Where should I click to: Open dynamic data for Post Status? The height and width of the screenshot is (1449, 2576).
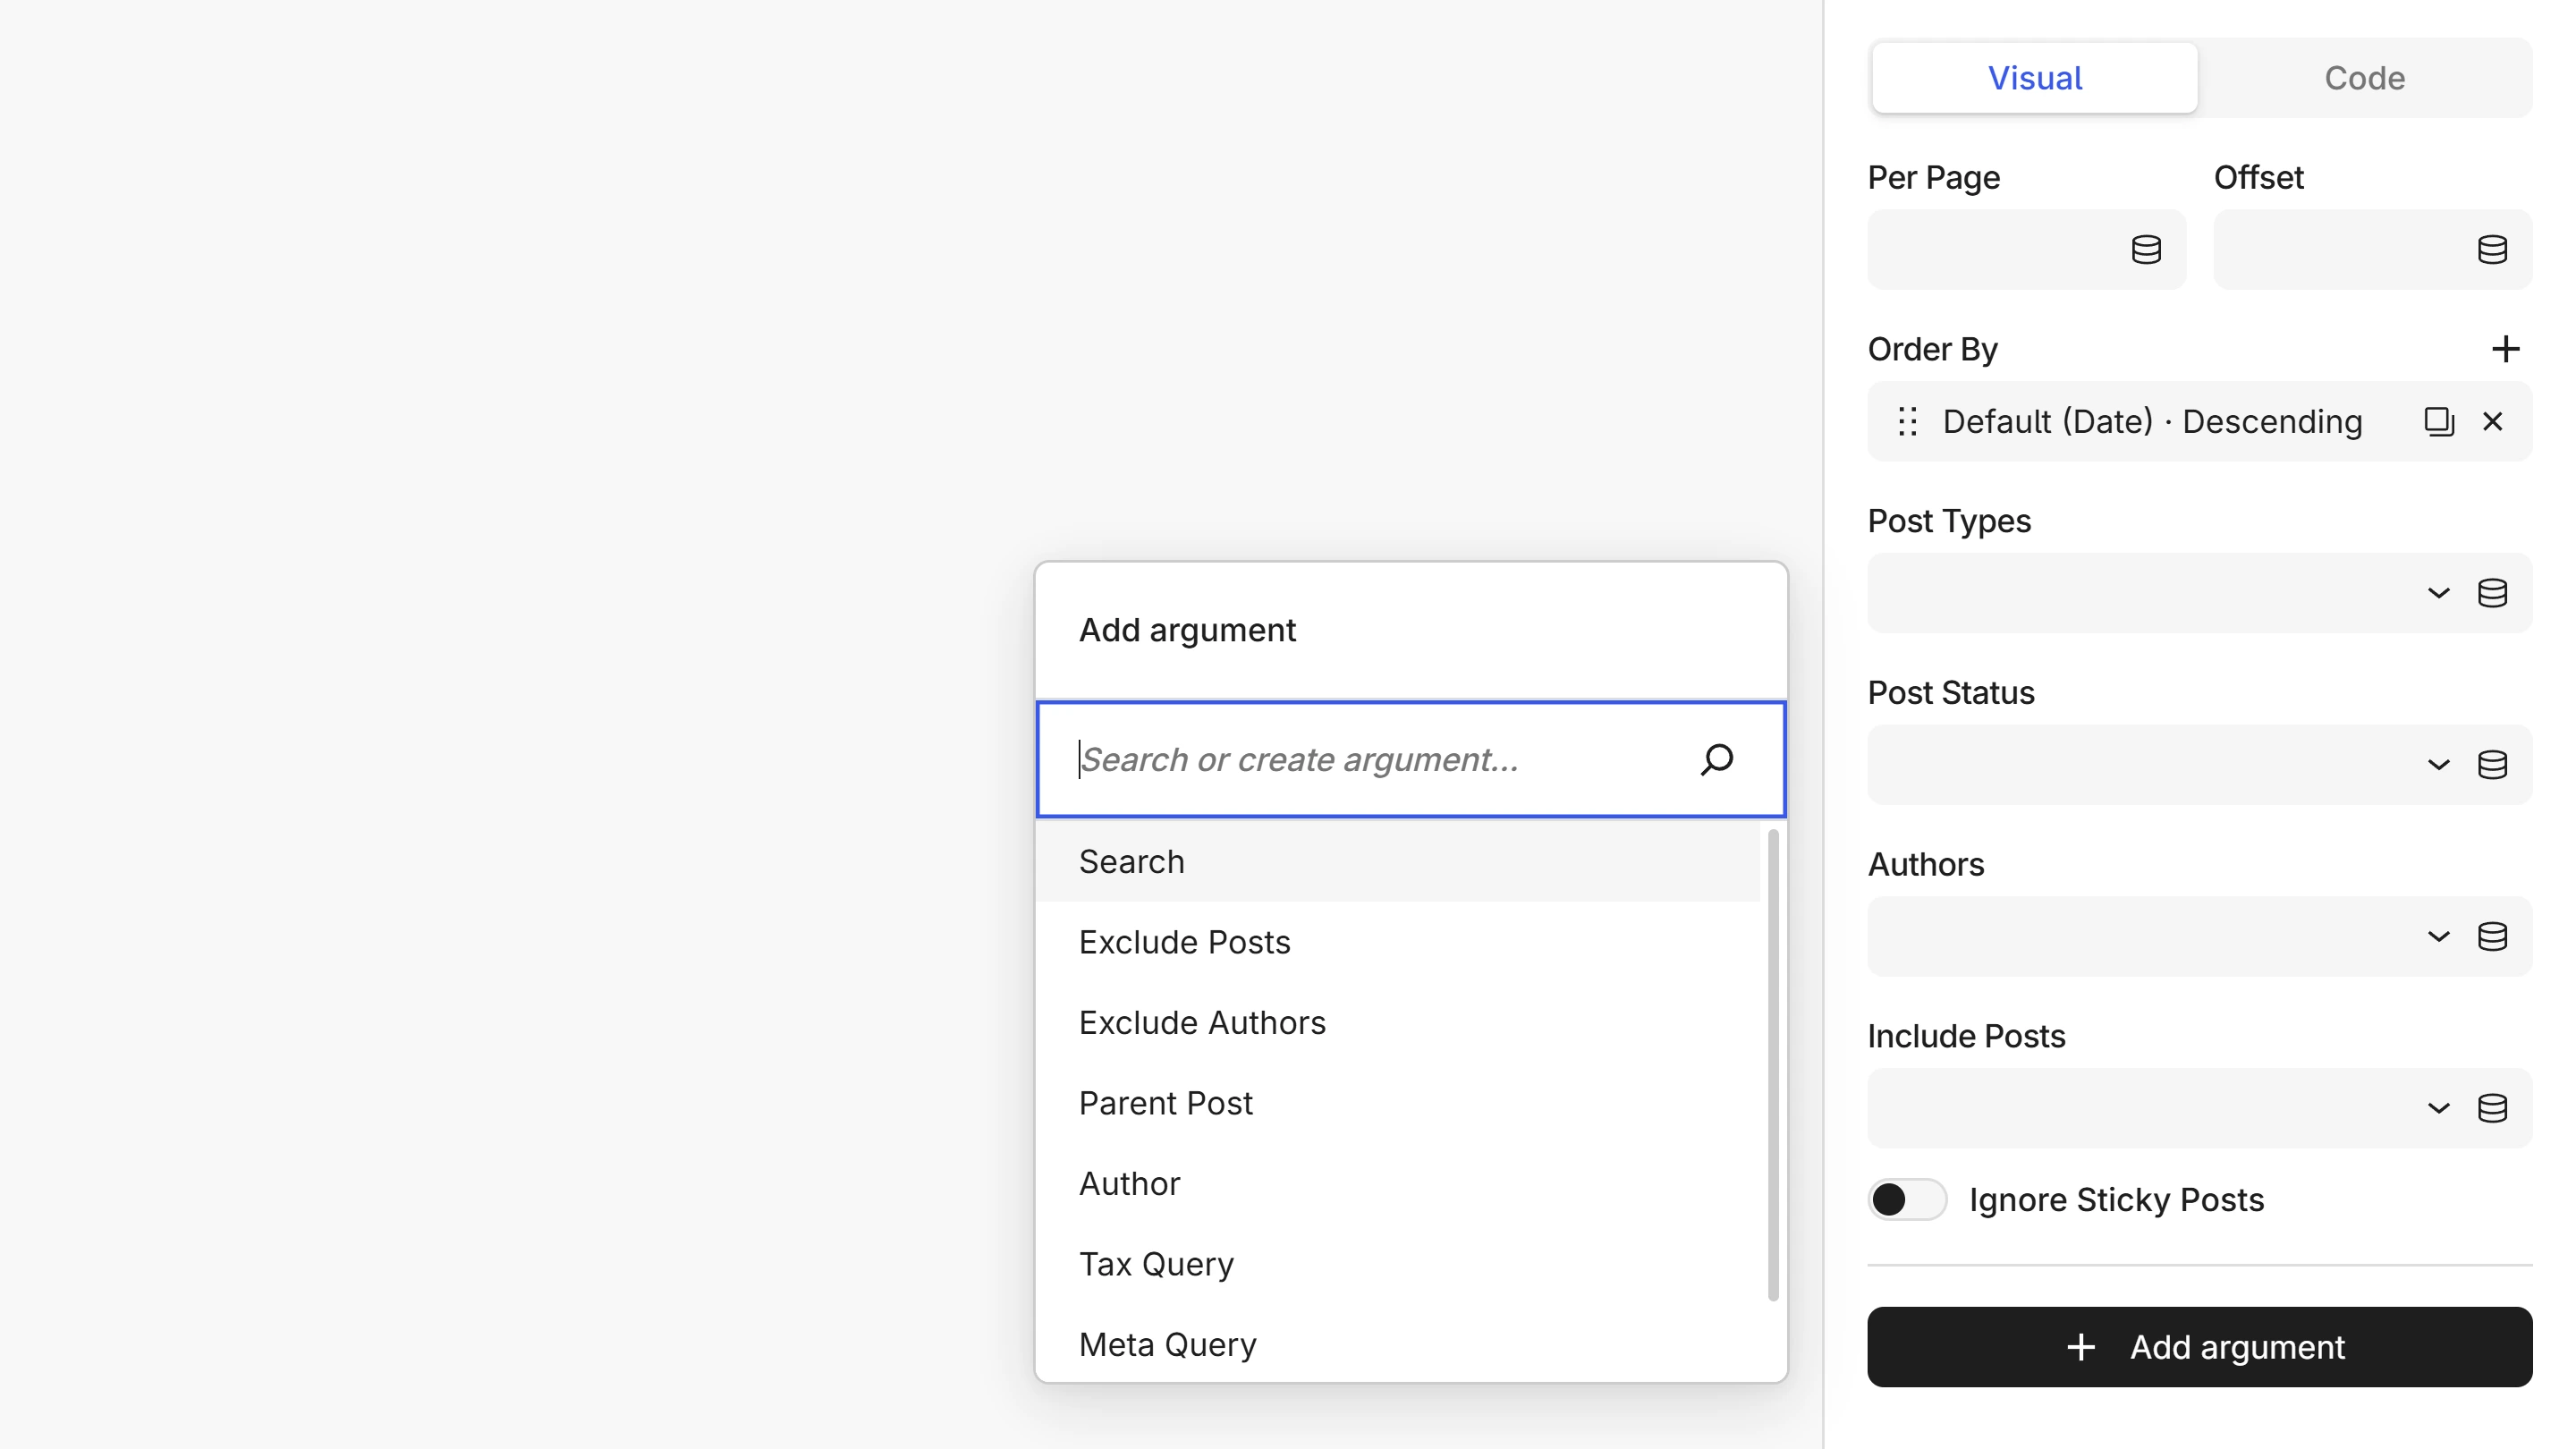2492,765
